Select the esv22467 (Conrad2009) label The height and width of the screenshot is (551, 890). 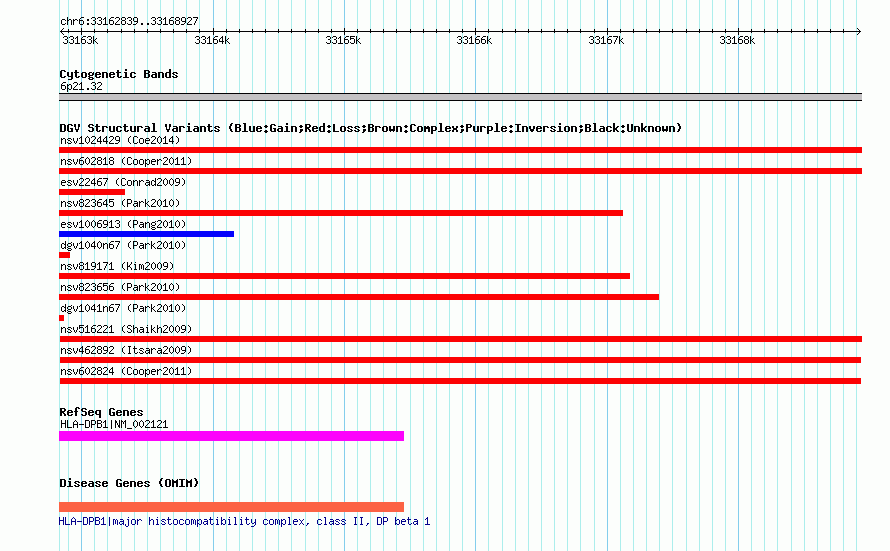[123, 182]
